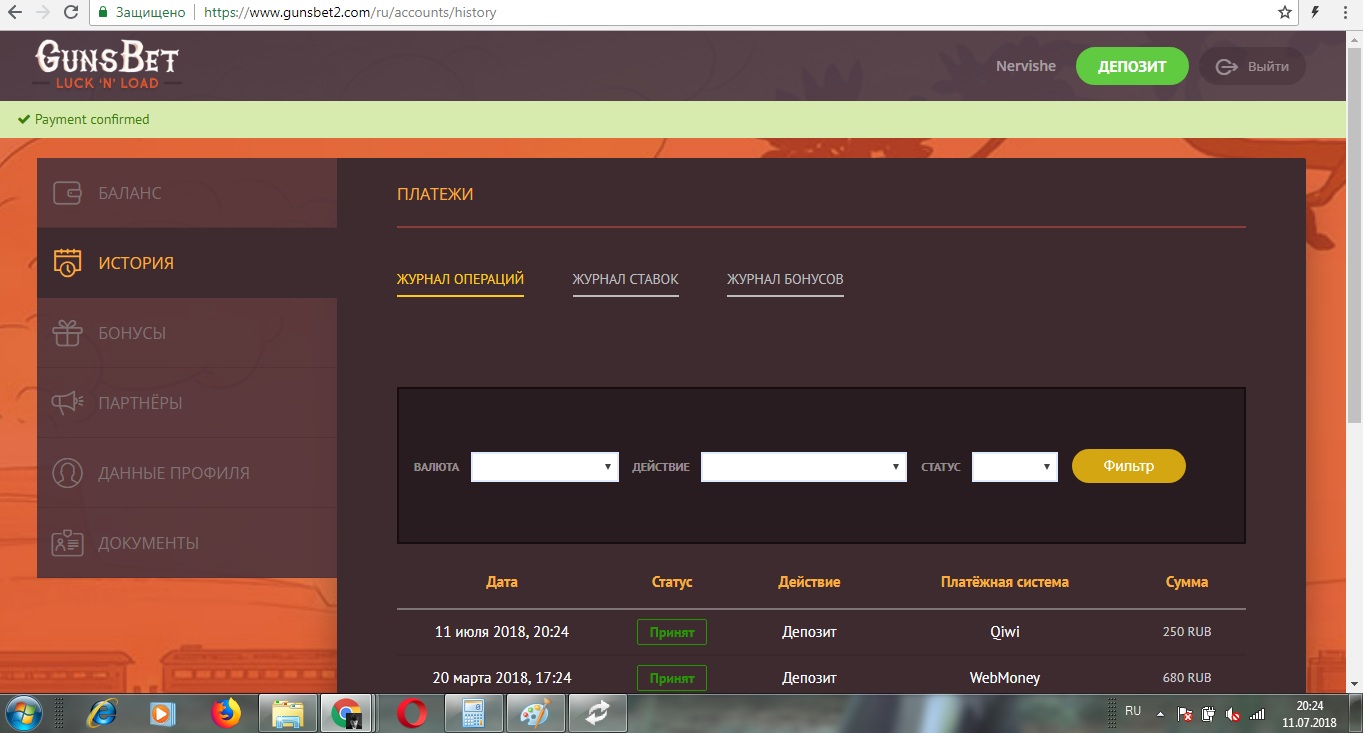Open the Валюта currency dropdown

click(x=545, y=467)
